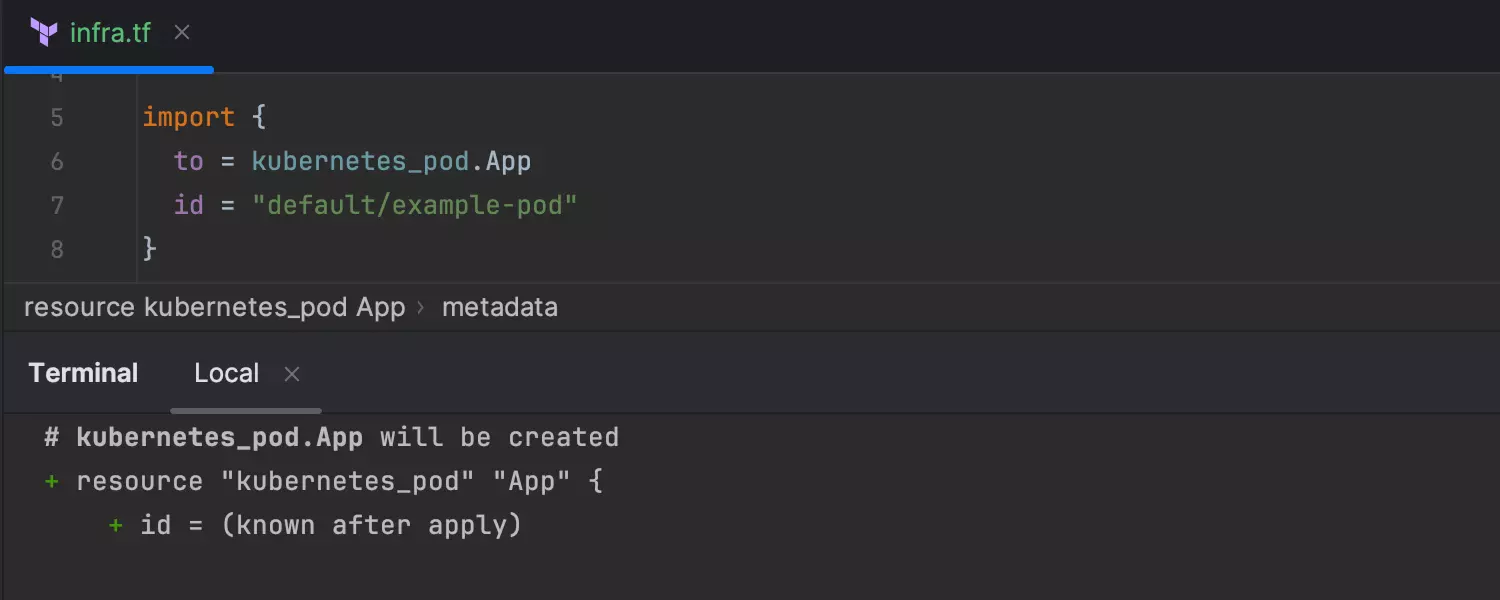1500x600 pixels.
Task: Click '(known after apply)' in terminal output
Action: point(372,526)
